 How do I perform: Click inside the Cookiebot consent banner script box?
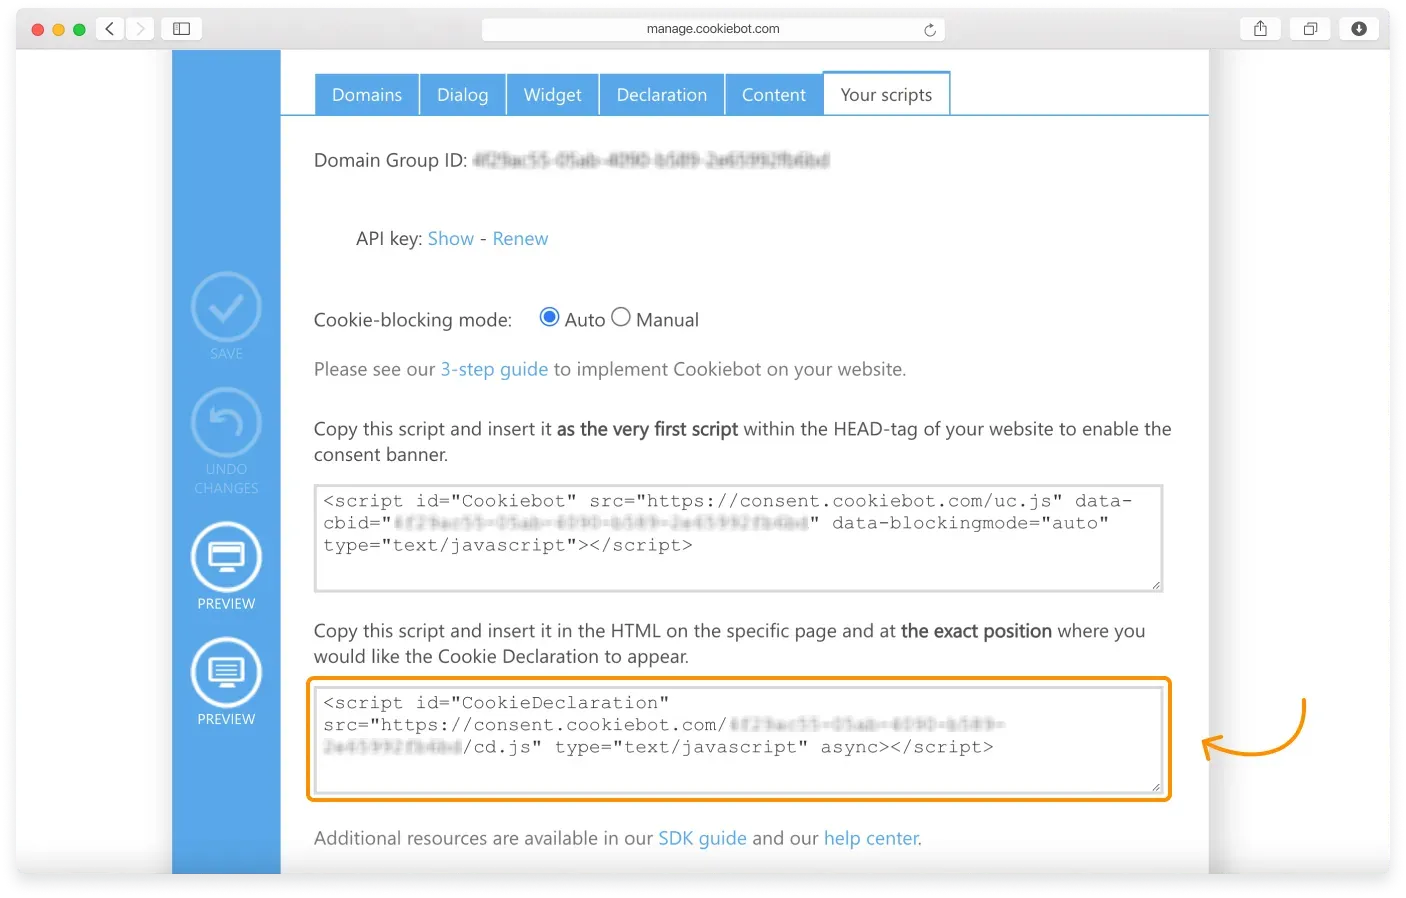738,538
